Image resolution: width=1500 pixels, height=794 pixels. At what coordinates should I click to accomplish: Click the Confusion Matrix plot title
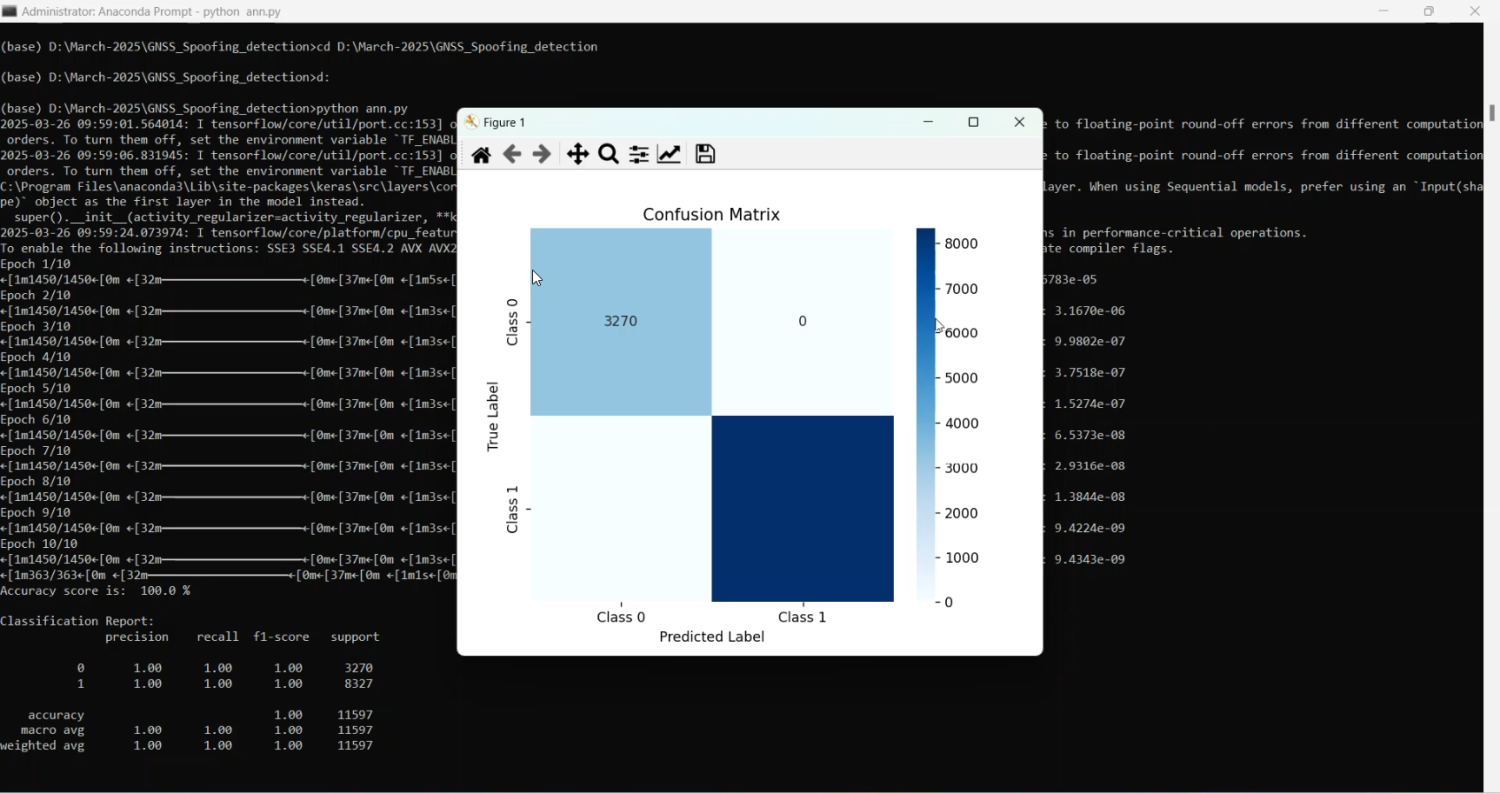(711, 214)
